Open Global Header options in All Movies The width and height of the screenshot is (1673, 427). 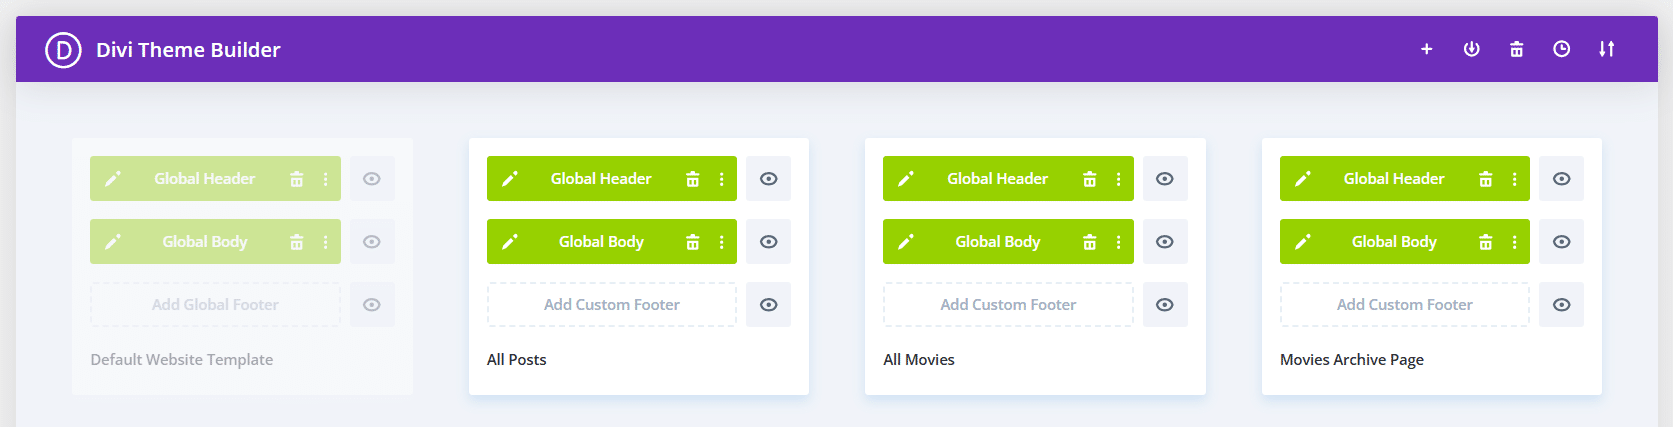click(x=1118, y=179)
